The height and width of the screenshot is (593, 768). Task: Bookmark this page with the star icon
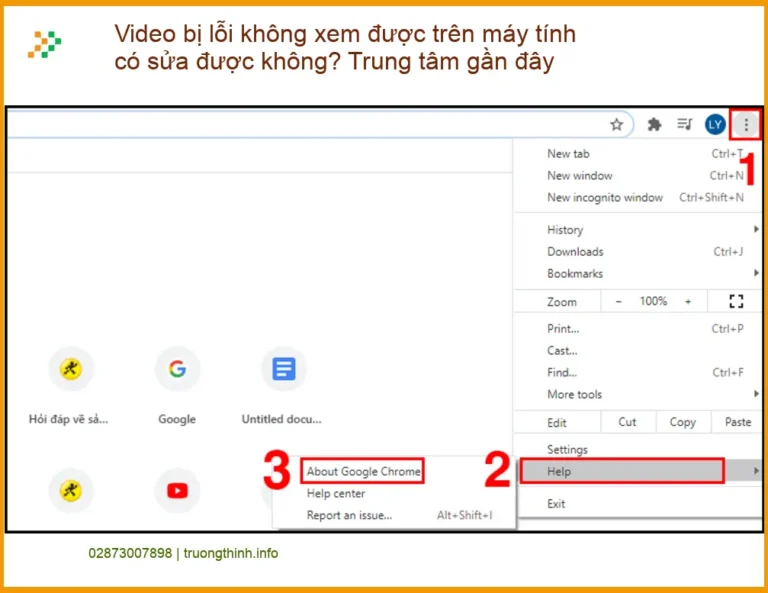click(617, 125)
